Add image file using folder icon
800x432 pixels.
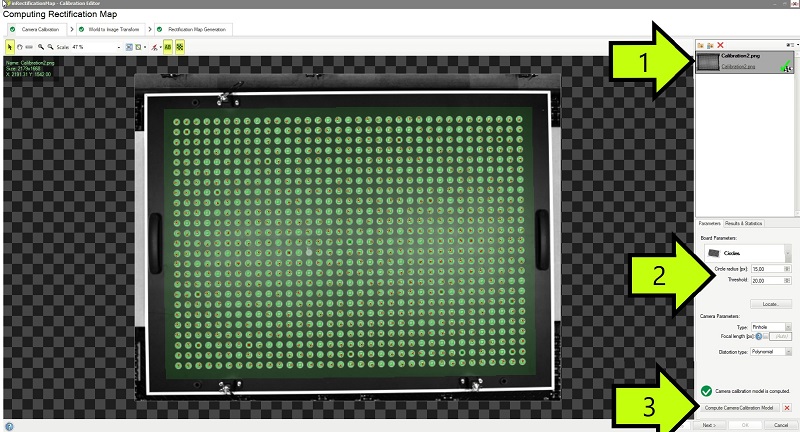click(701, 45)
